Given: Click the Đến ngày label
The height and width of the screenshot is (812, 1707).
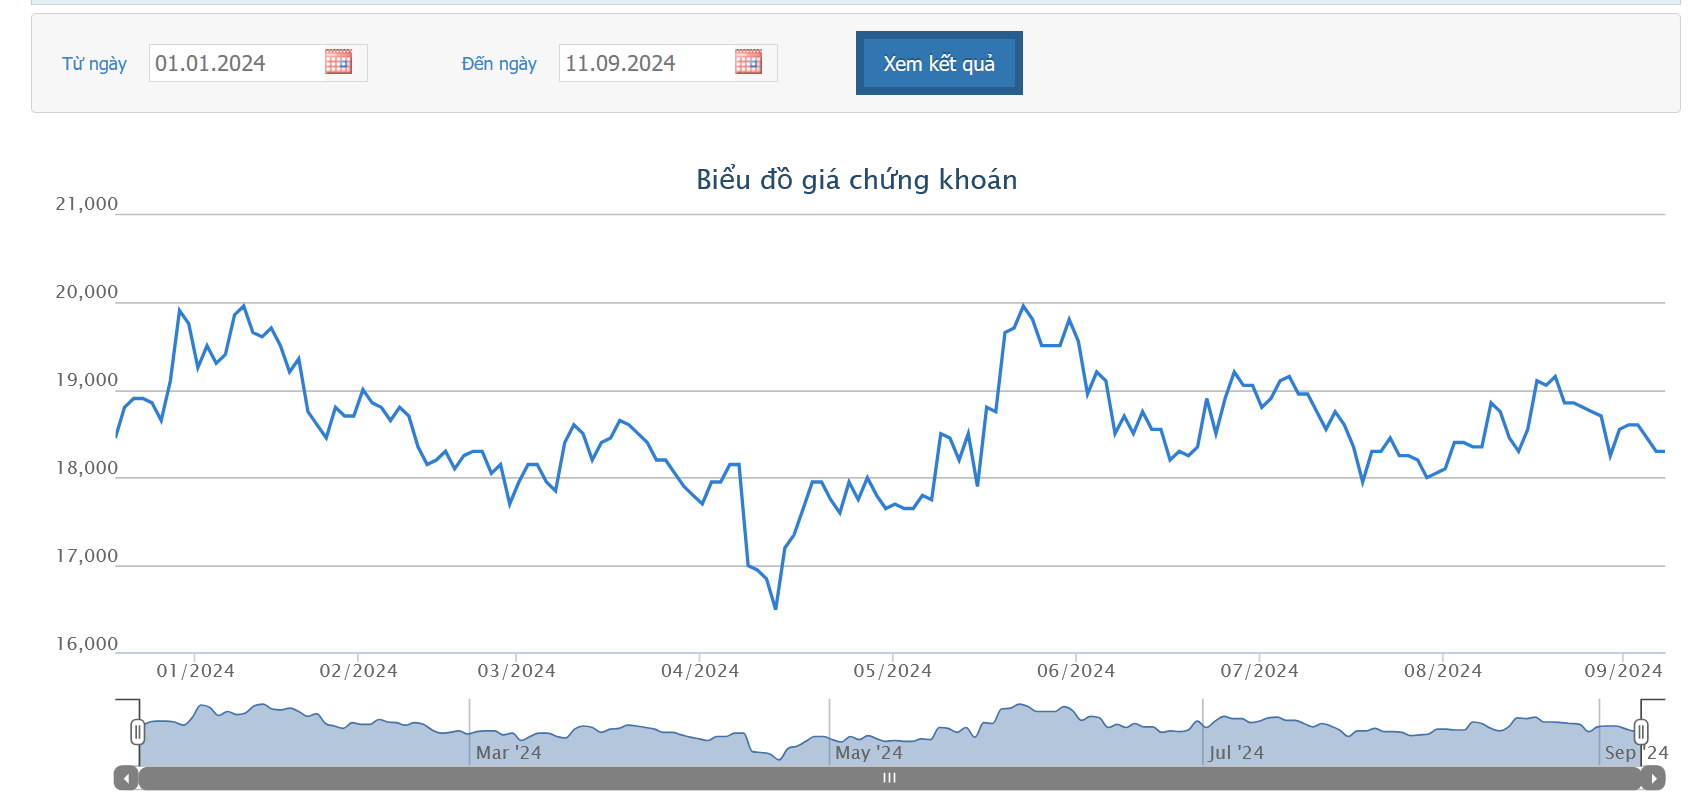Looking at the screenshot, I should point(499,64).
